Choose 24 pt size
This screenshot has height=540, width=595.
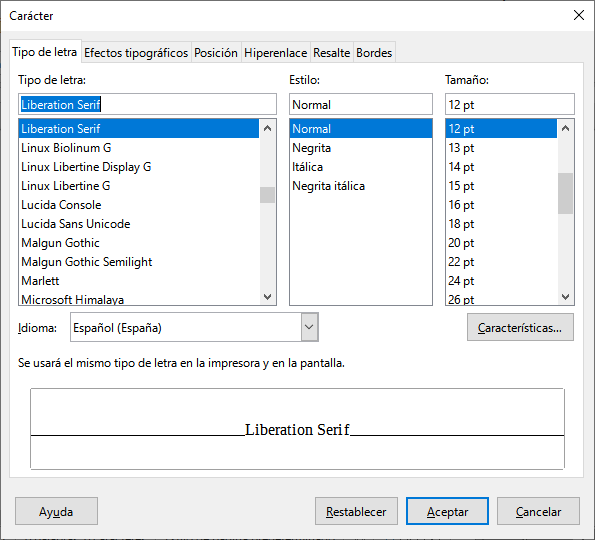(501, 280)
